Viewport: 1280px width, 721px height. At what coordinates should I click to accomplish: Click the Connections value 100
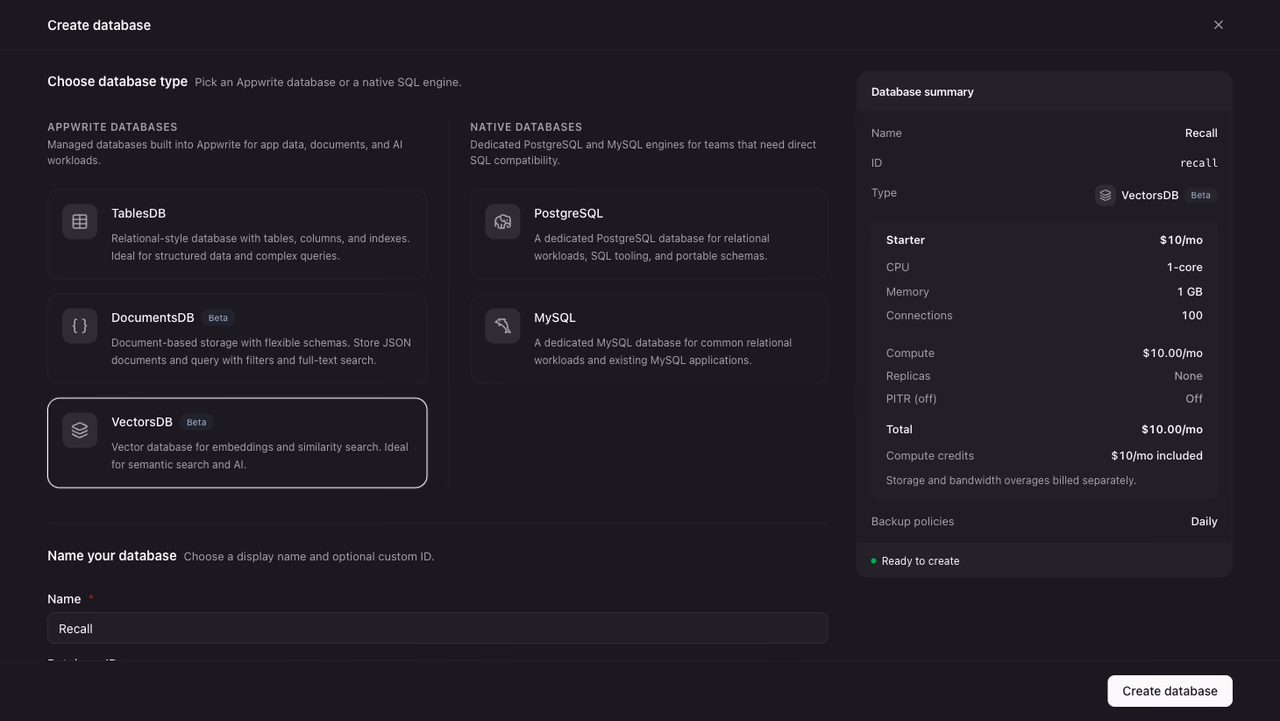[x=1192, y=315]
